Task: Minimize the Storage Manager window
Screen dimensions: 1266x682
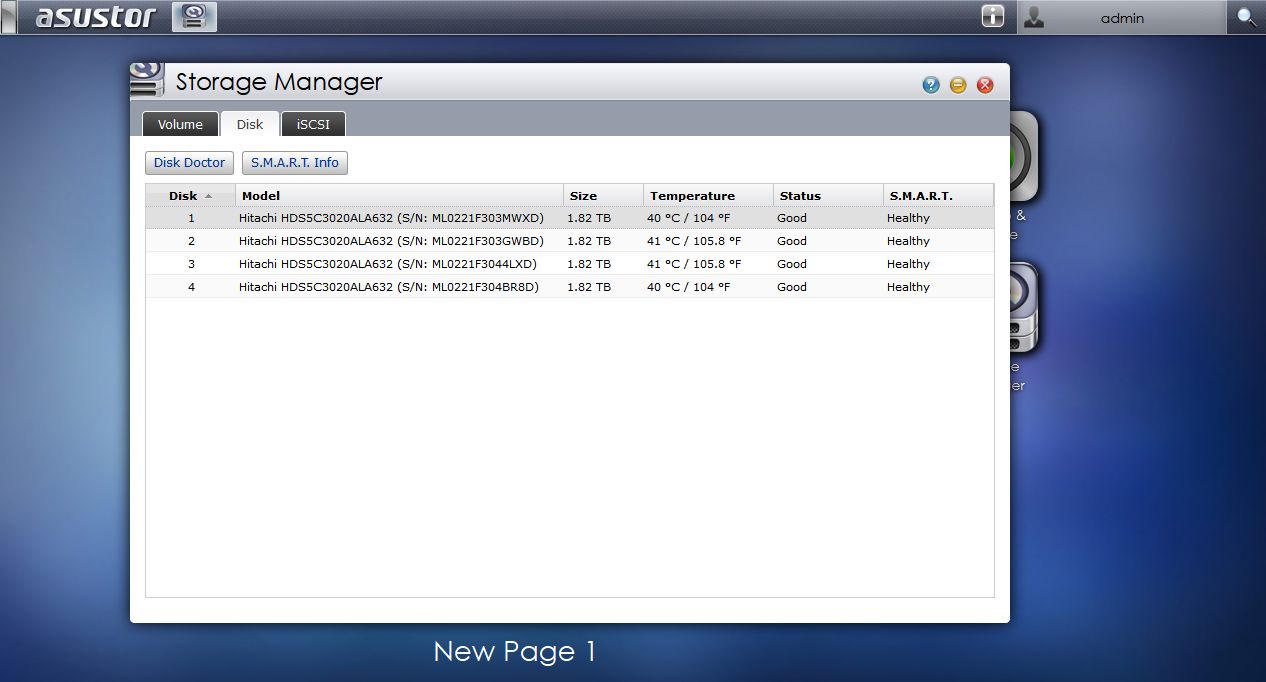Action: point(958,85)
